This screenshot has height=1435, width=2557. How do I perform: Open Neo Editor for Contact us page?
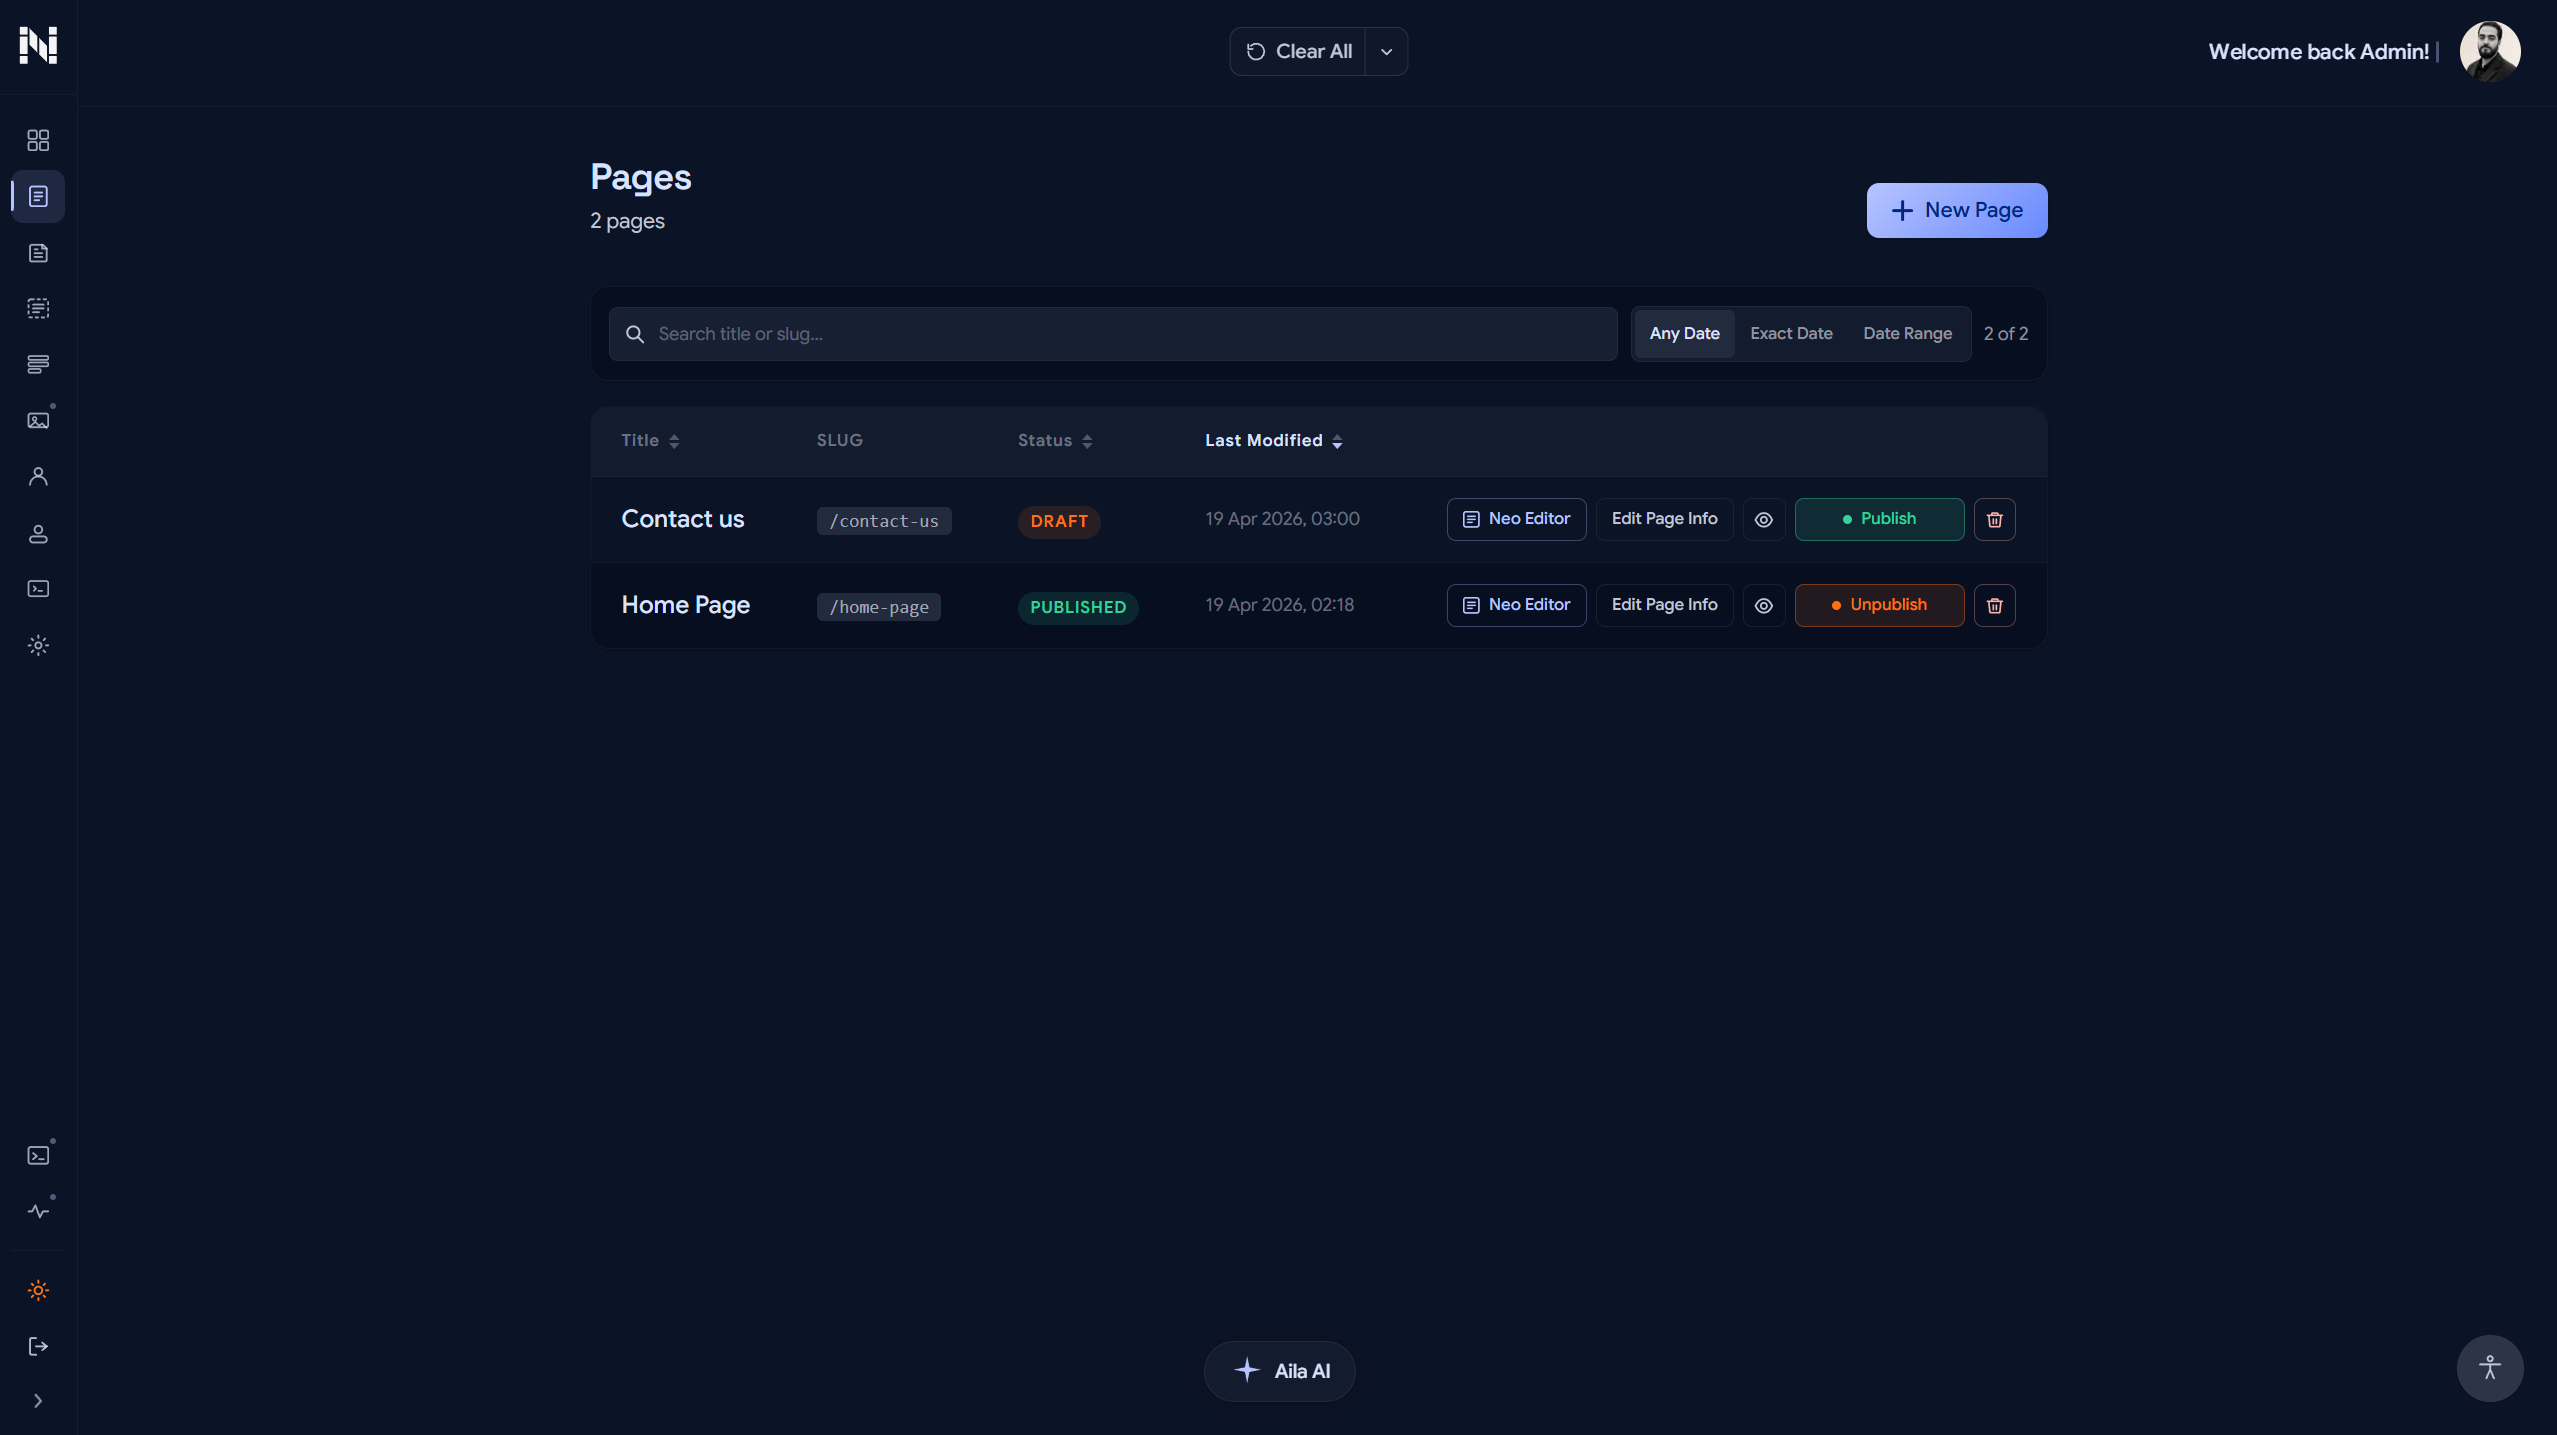(1515, 519)
